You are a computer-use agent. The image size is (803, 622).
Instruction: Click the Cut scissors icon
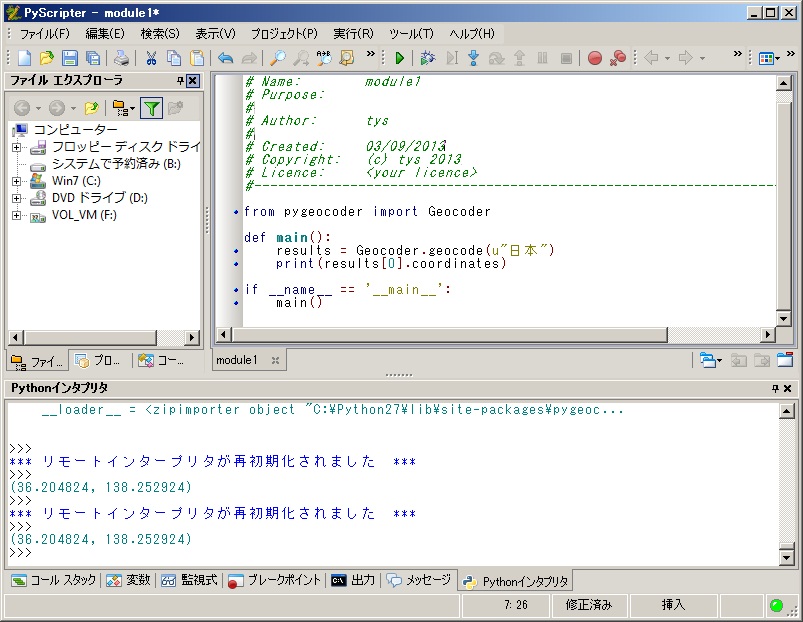pos(151,58)
